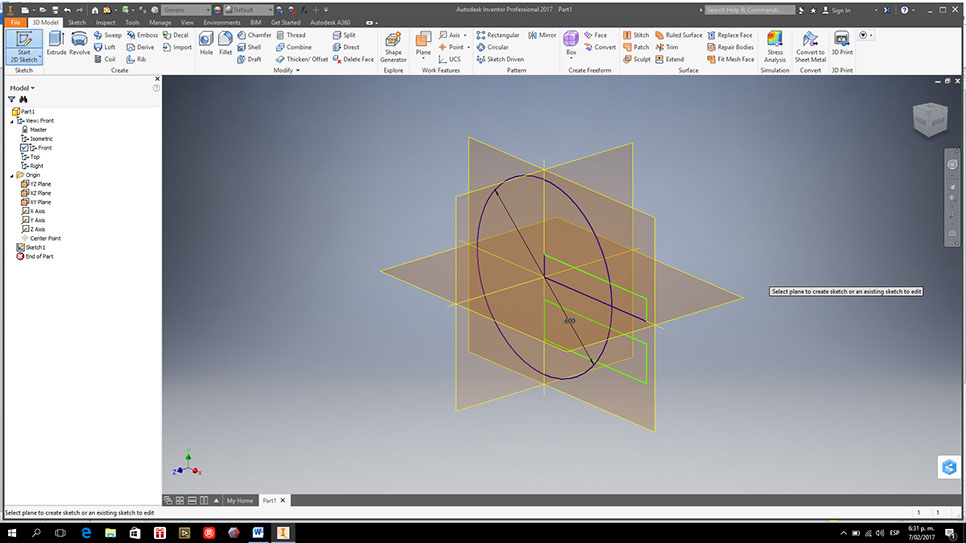Select Circular pattern tool
Screen dimensions: 966x543
coord(493,47)
